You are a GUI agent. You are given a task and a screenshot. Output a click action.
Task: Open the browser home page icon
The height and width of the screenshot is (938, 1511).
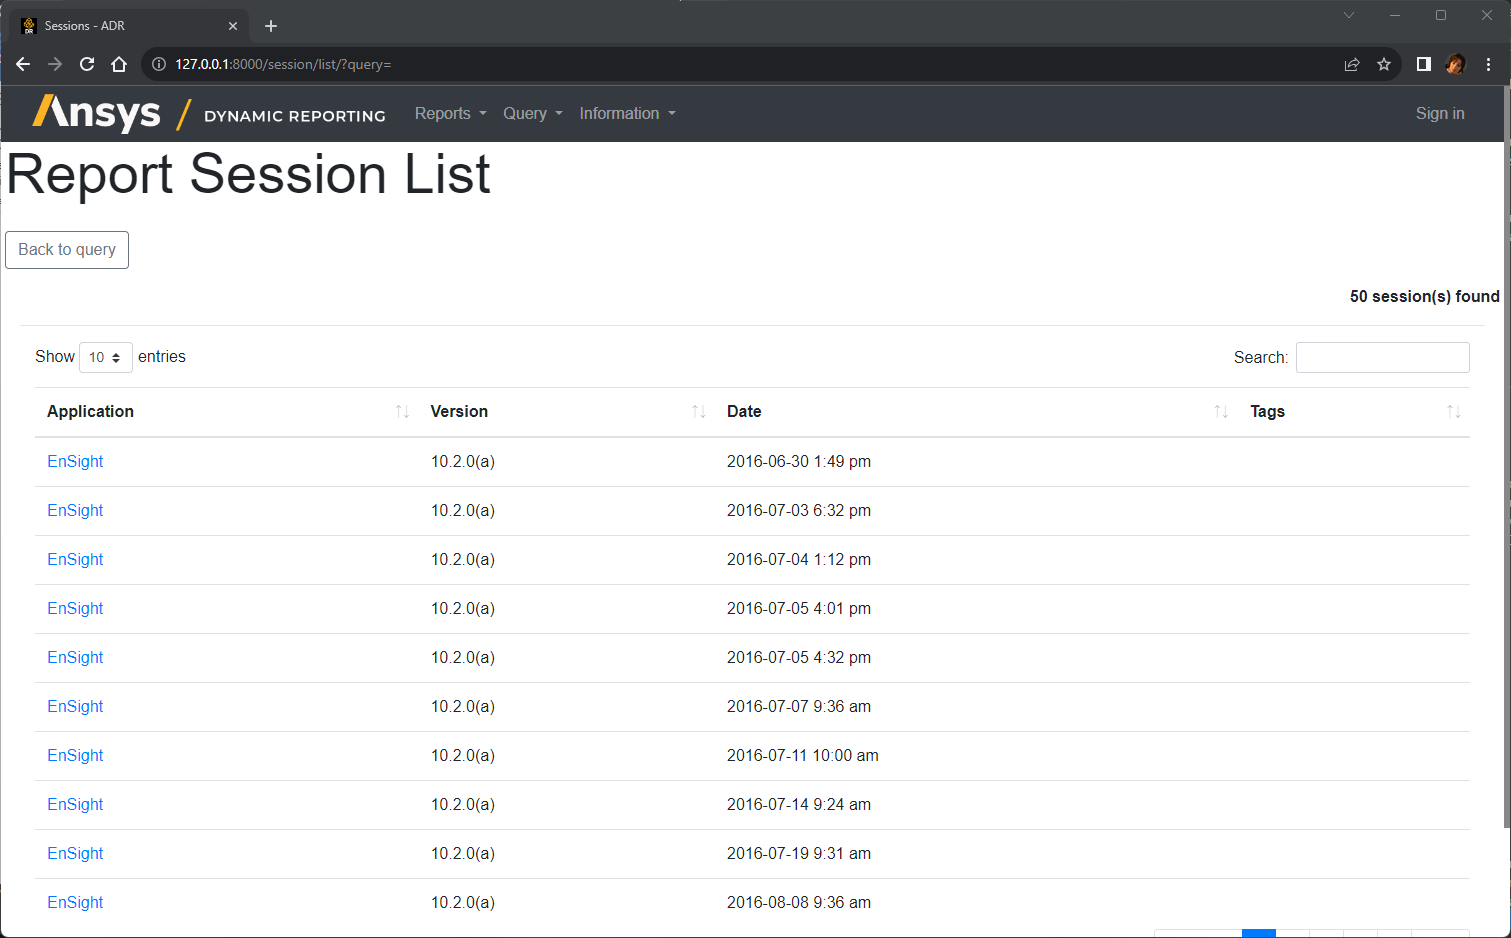(119, 64)
